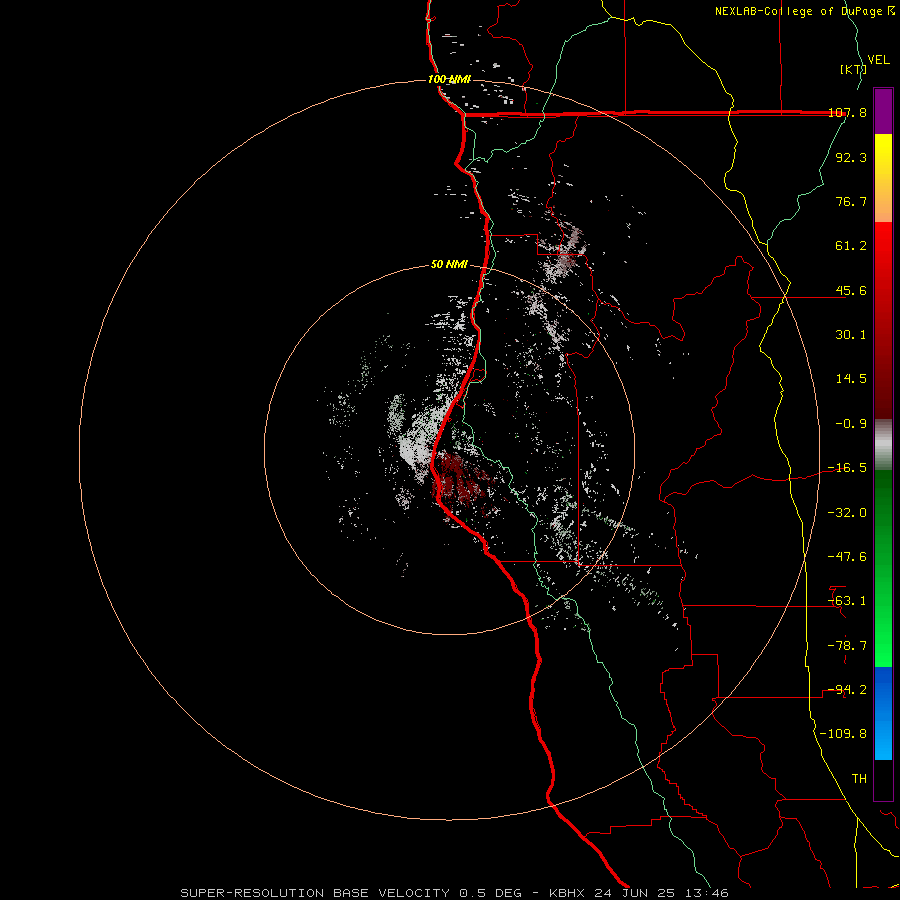
Task: Click the purple segment of color bar
Action: point(883,111)
